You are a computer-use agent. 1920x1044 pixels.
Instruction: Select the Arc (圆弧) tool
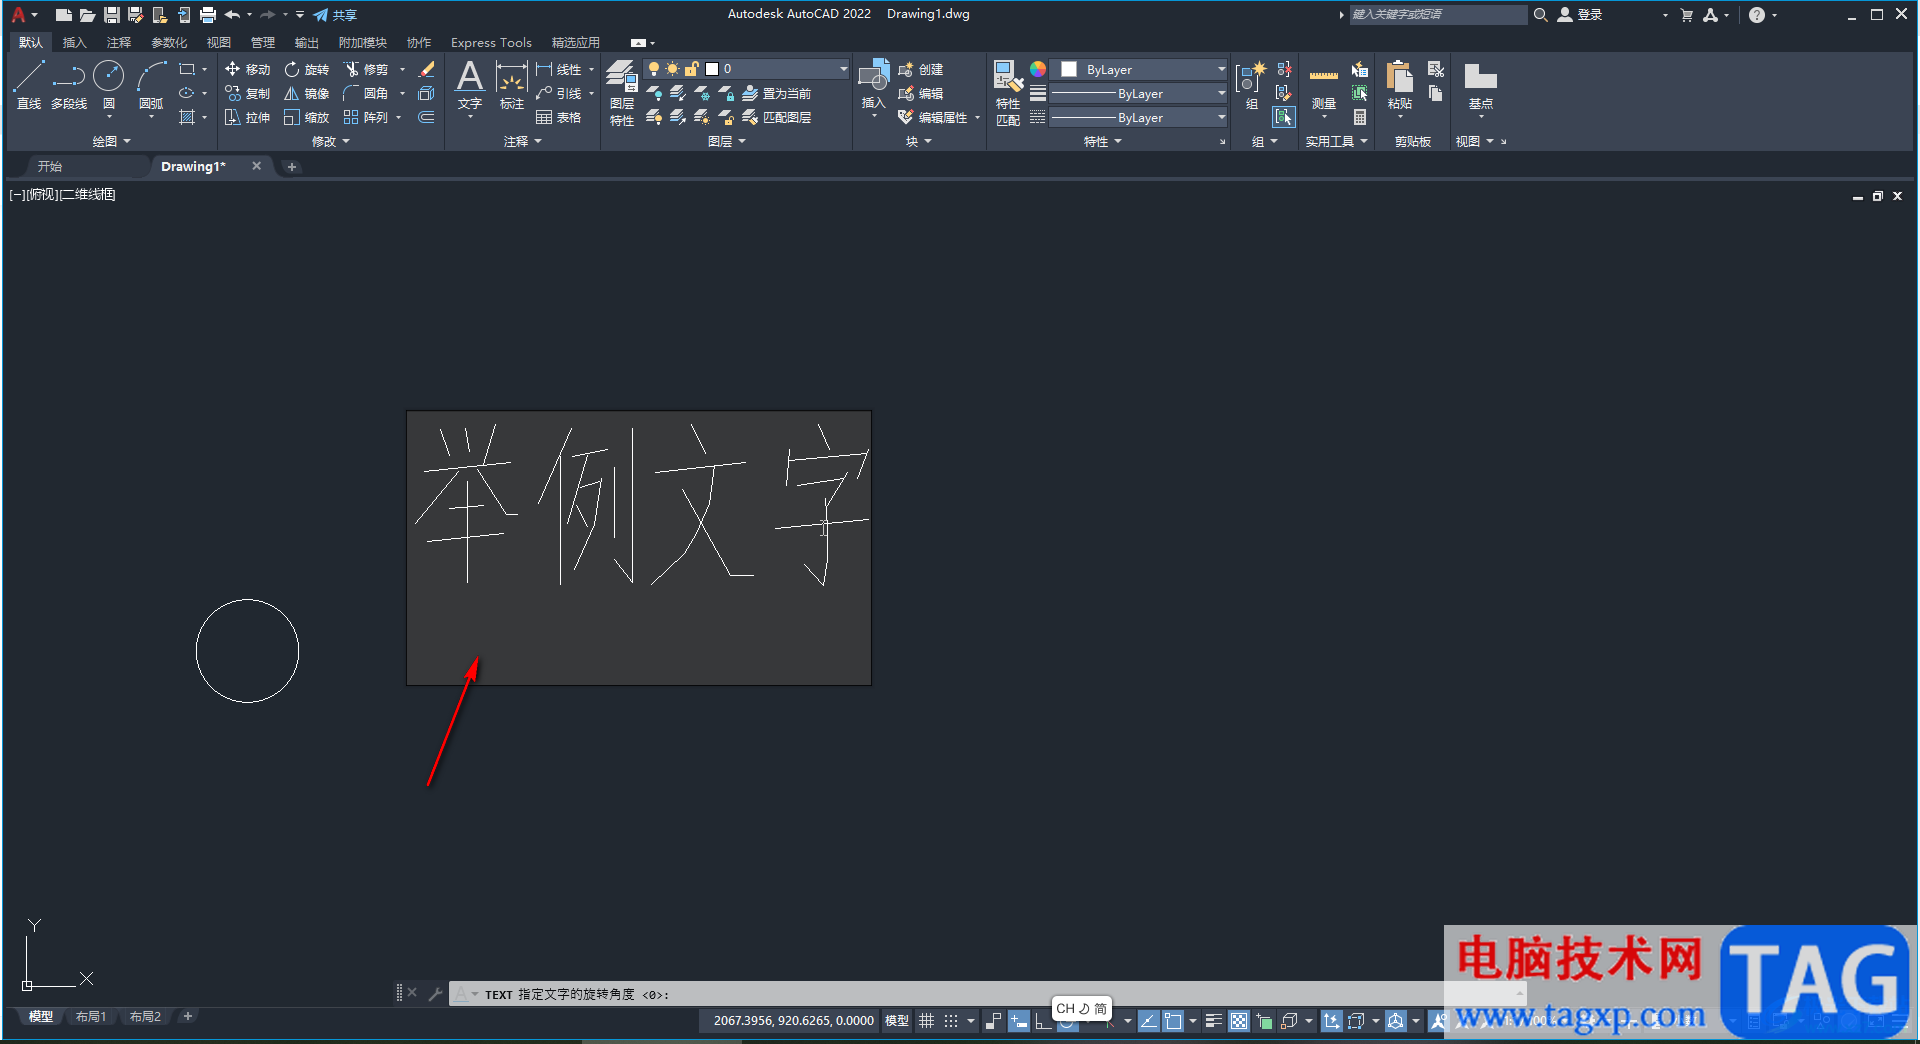click(x=151, y=85)
